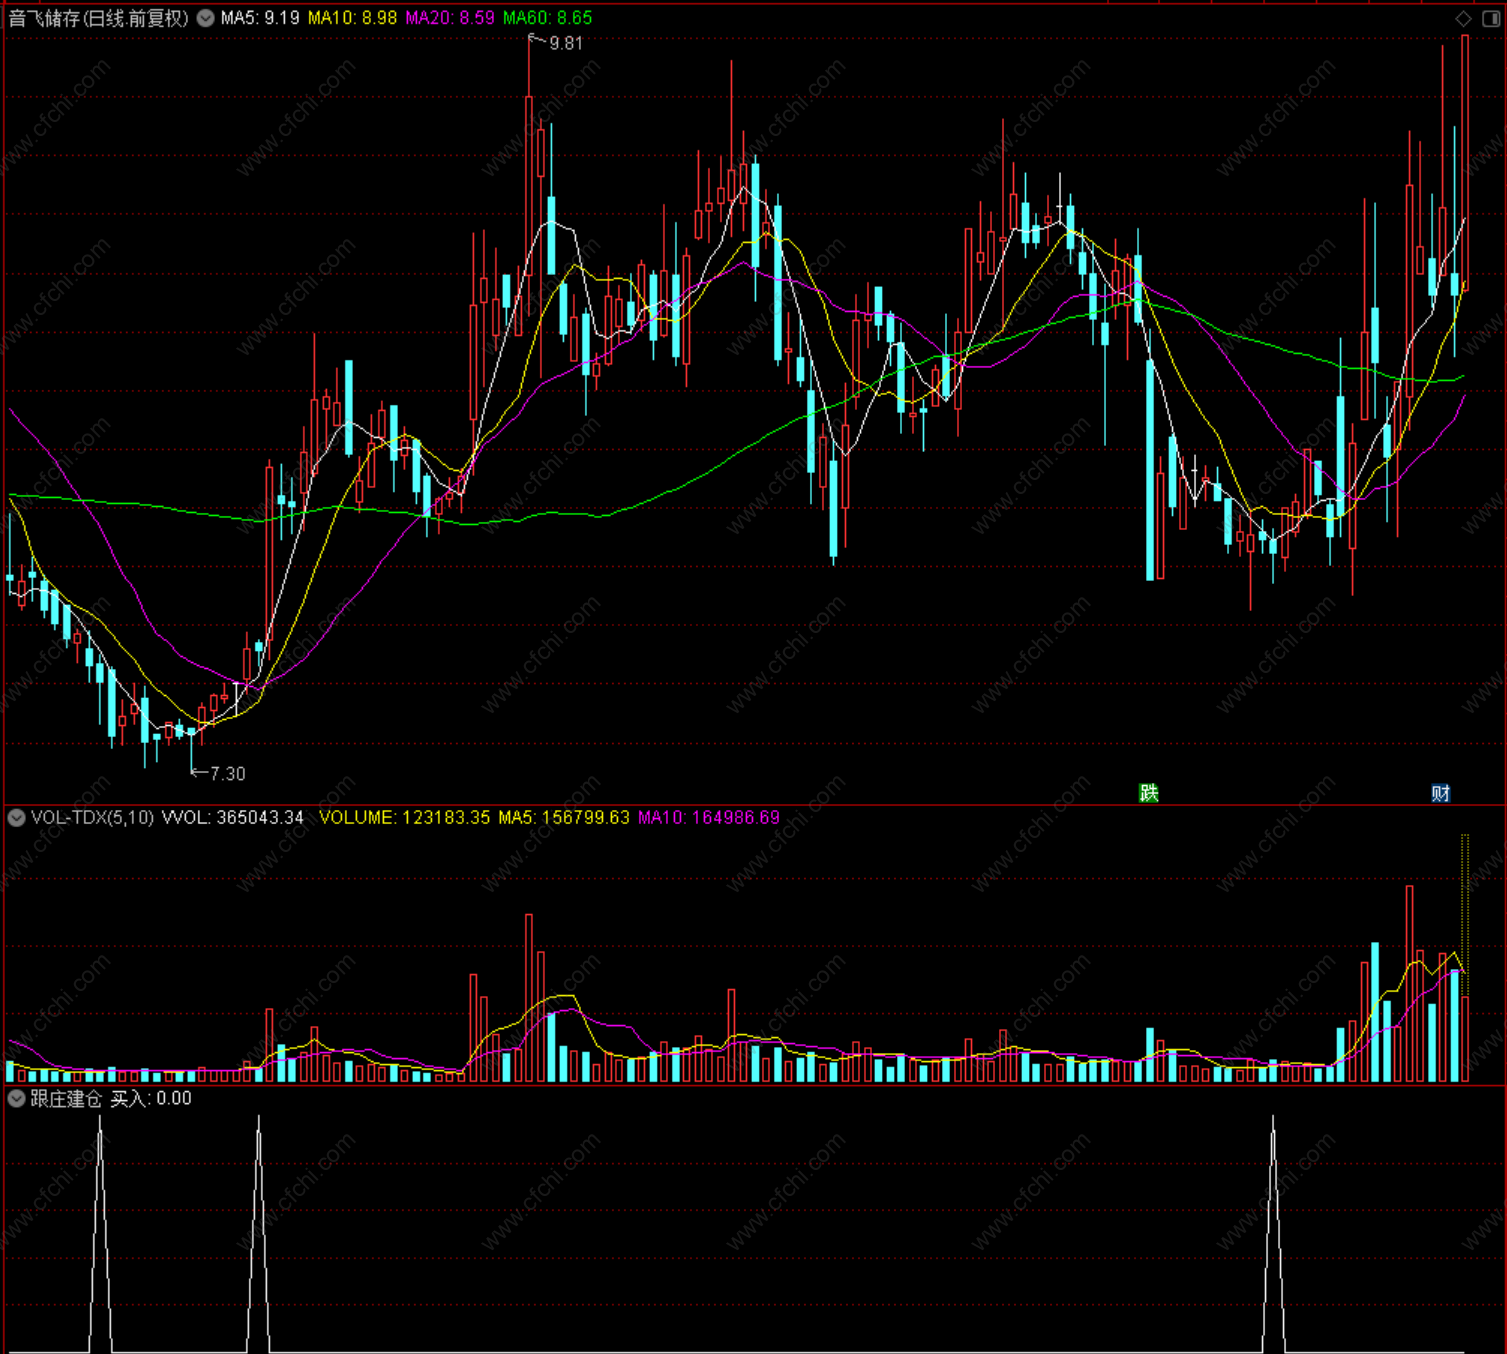This screenshot has height=1354, width=1507.
Task: Click the green MA60: 8.65 label
Action: (547, 18)
